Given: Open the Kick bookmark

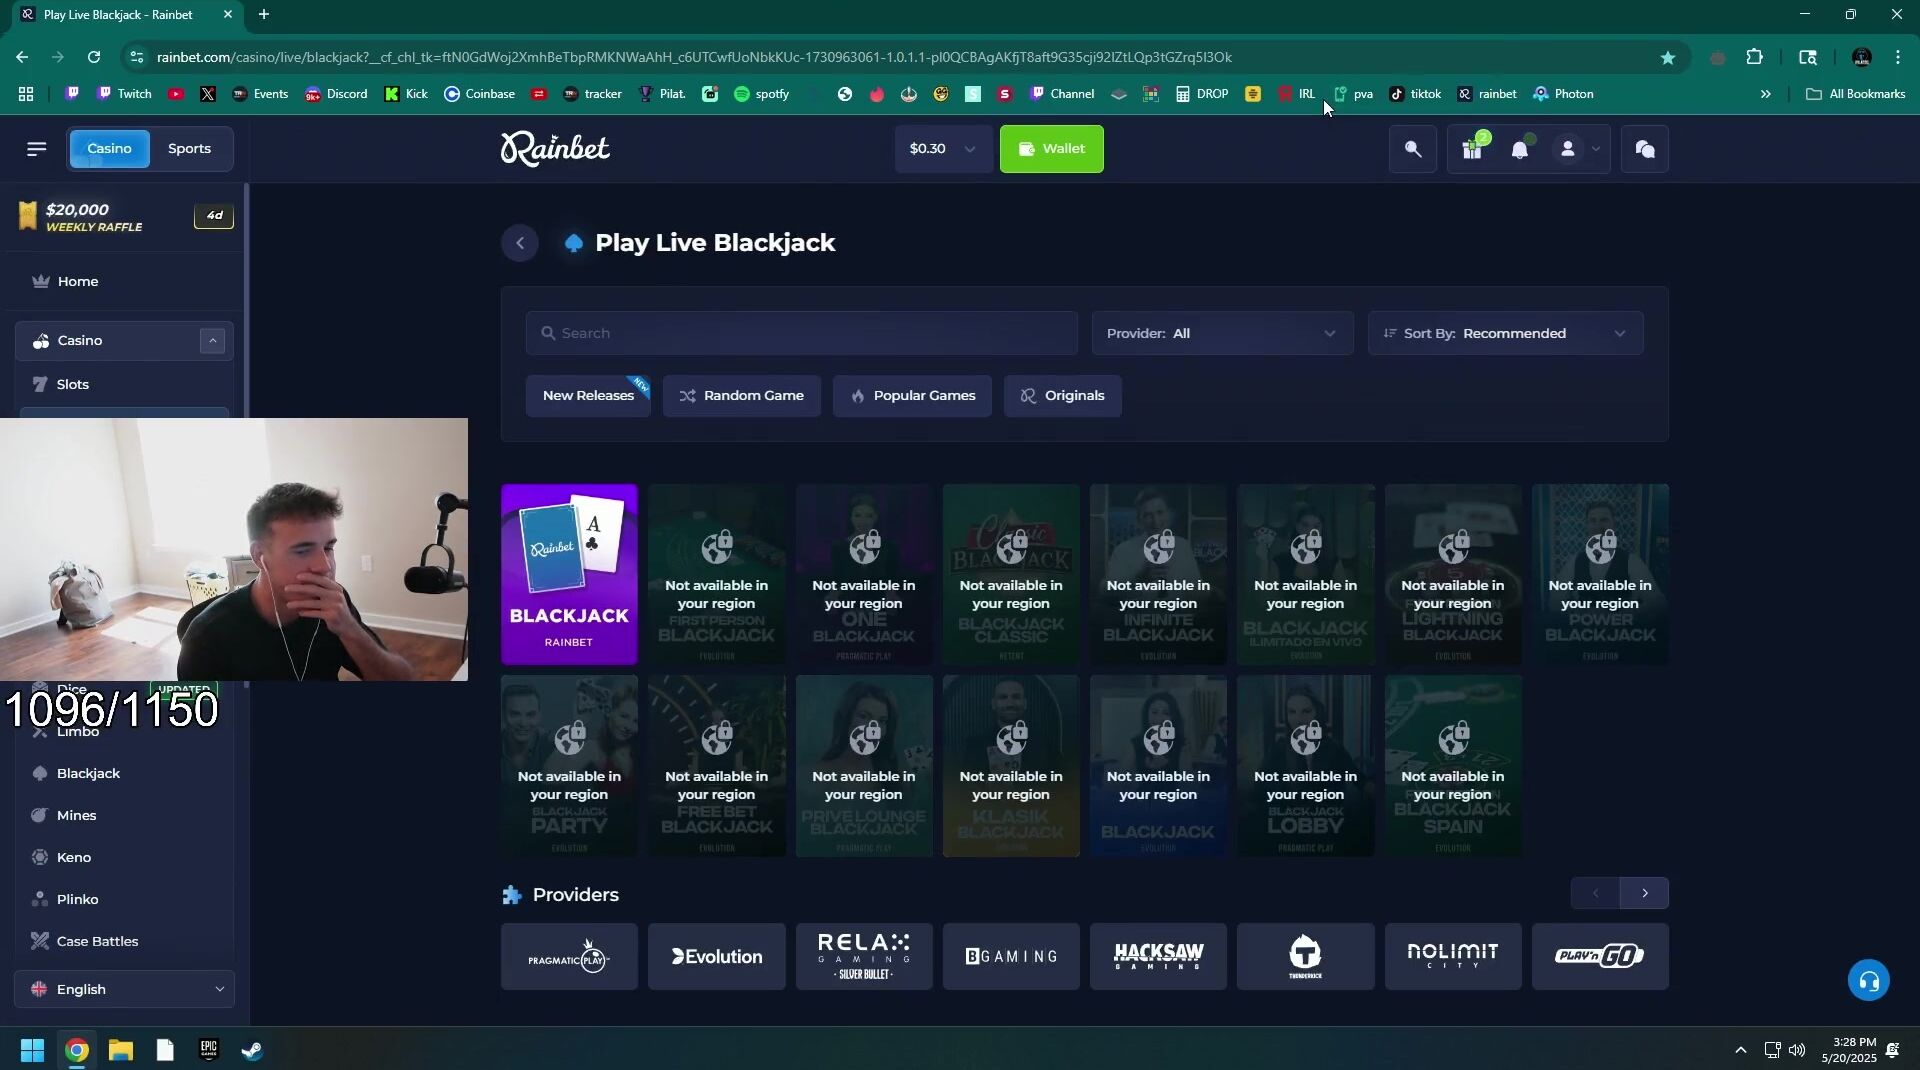Looking at the screenshot, I should point(407,94).
